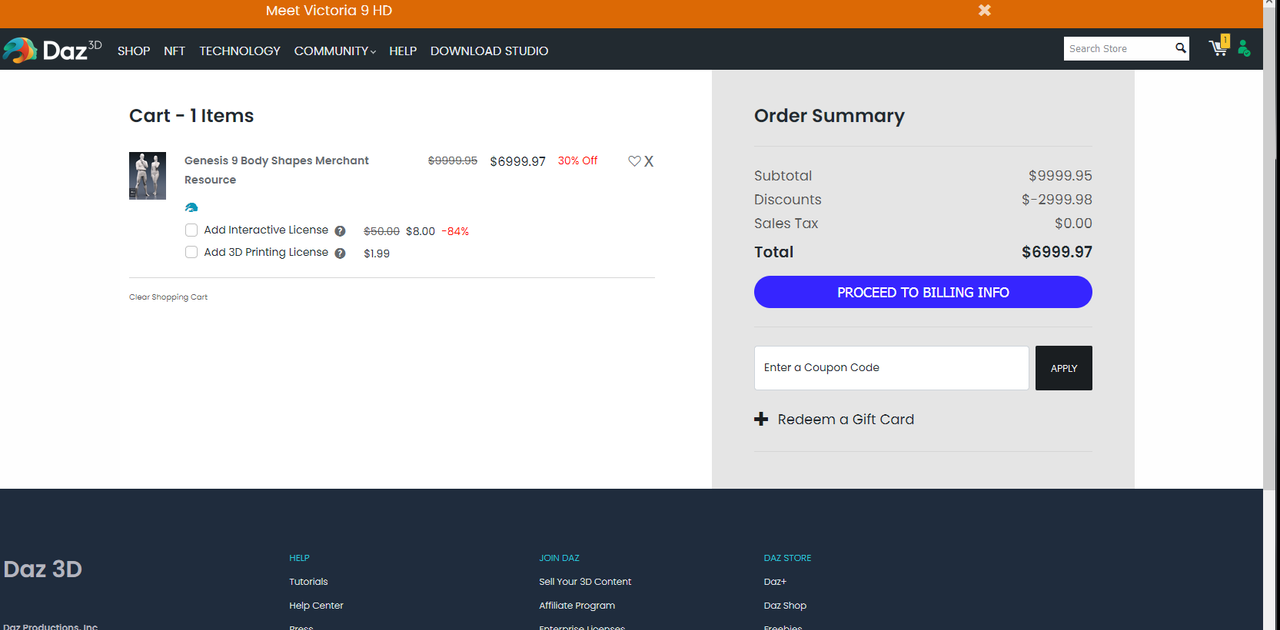Image resolution: width=1280 pixels, height=630 pixels.
Task: Open Sell Your 3D Content link
Action: pyautogui.click(x=585, y=582)
